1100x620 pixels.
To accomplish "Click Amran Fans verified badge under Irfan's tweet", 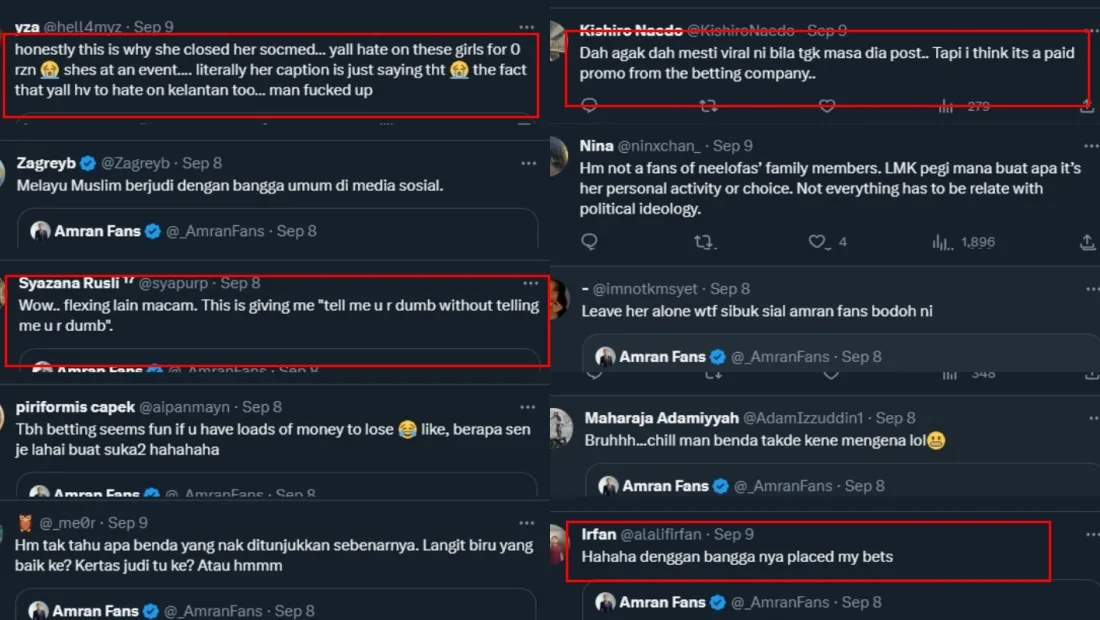I will tap(718, 602).
